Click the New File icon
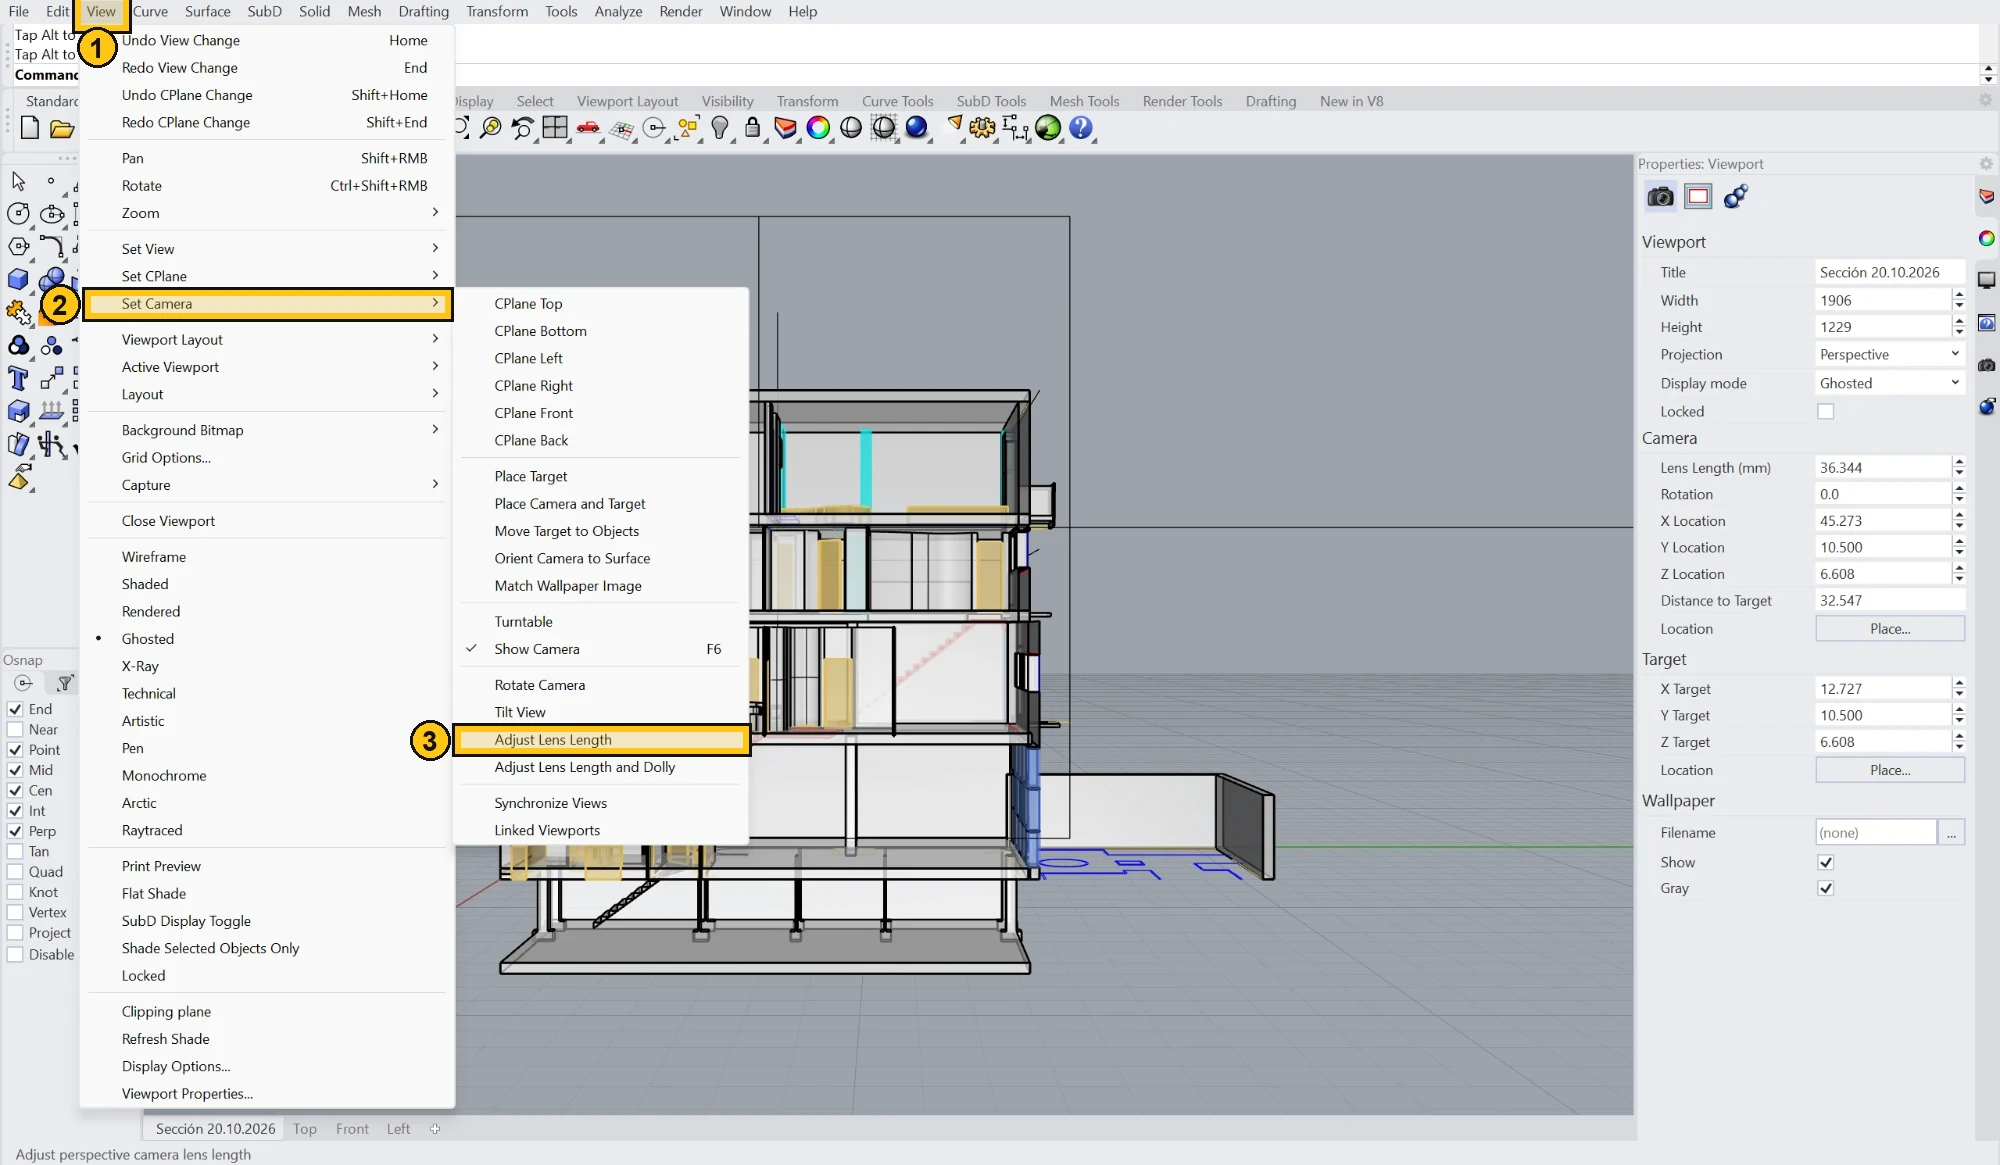 (x=30, y=128)
